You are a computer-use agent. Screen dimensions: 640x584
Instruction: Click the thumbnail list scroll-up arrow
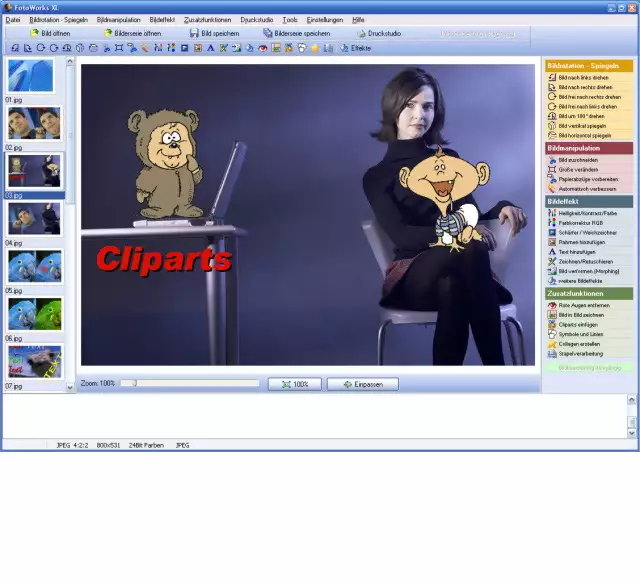pyautogui.click(x=70, y=62)
